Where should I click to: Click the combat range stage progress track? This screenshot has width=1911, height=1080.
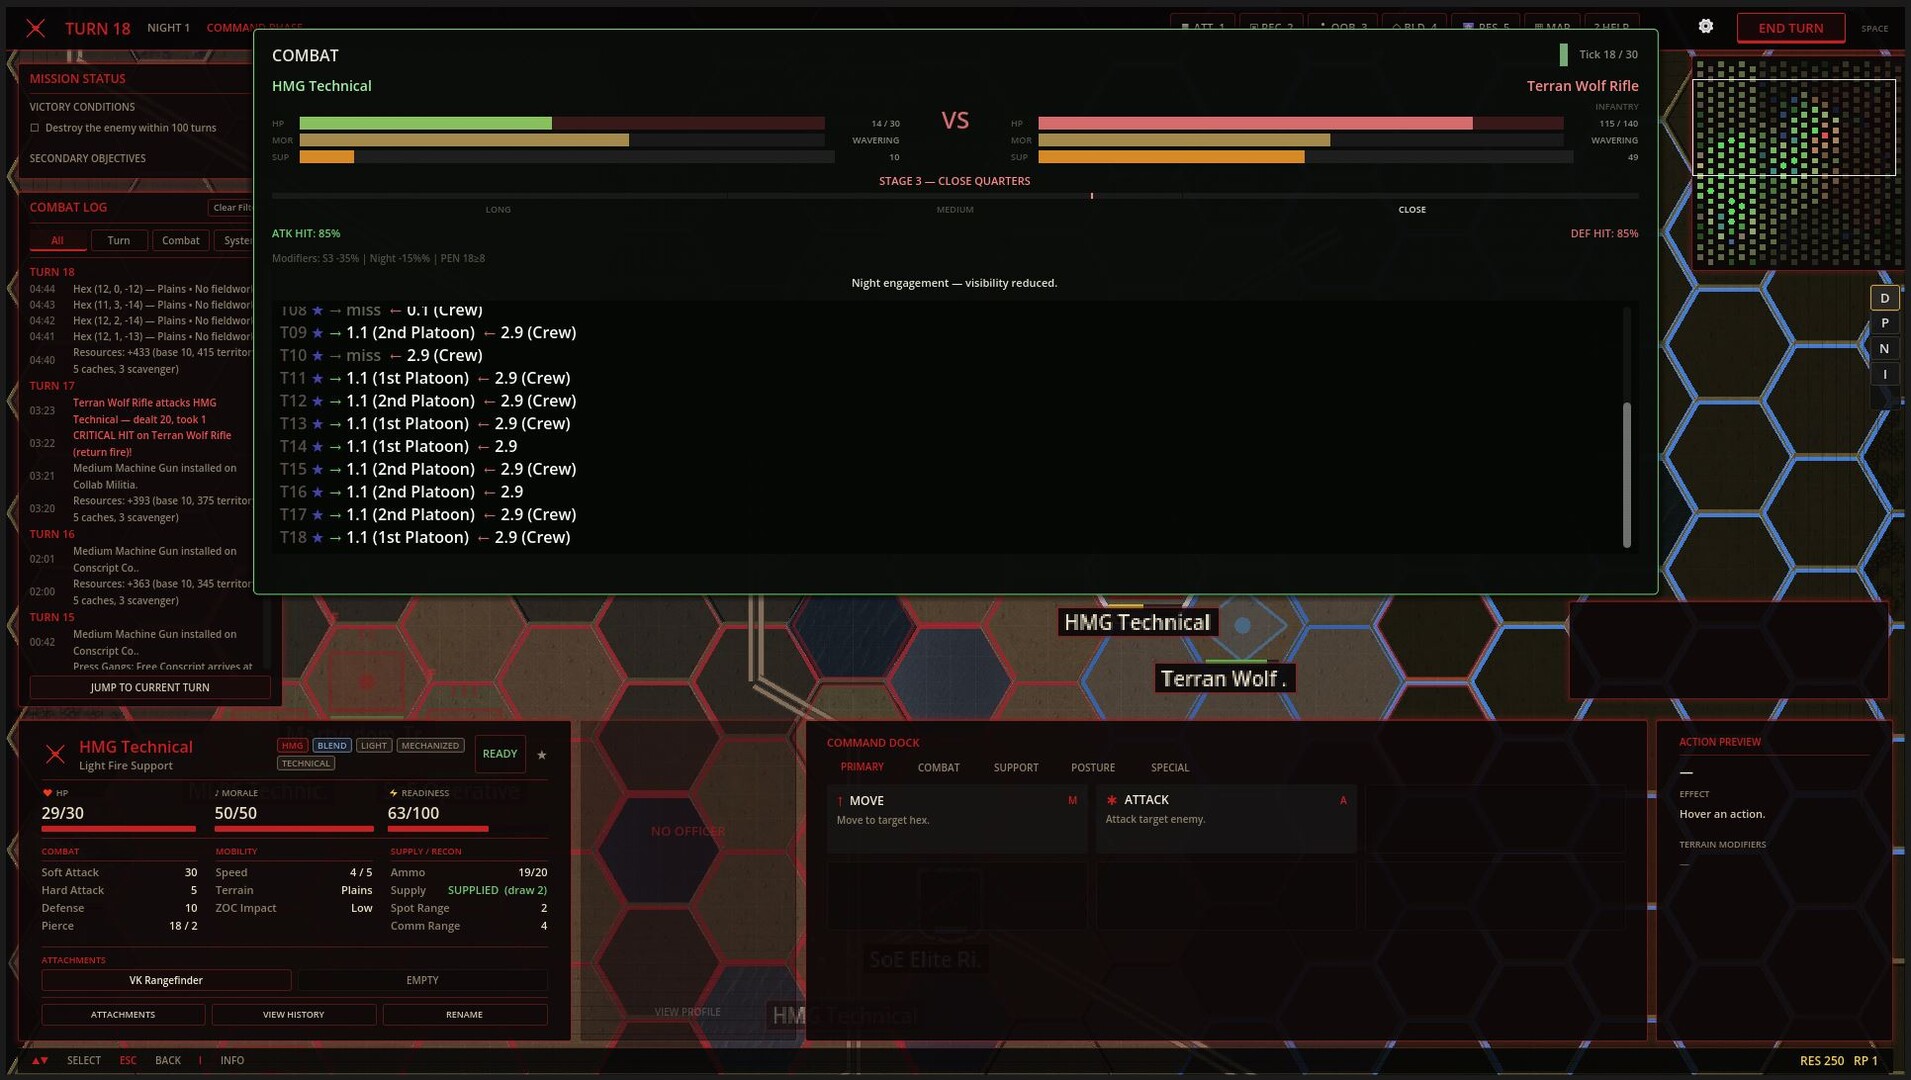(x=955, y=196)
